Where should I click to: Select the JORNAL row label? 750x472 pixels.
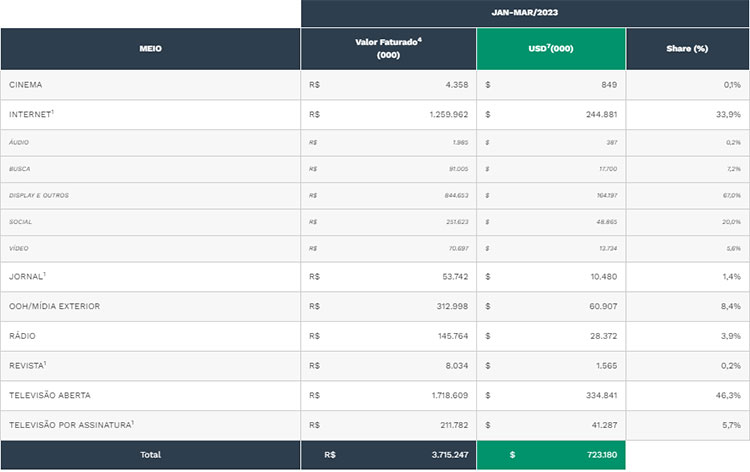(27, 276)
